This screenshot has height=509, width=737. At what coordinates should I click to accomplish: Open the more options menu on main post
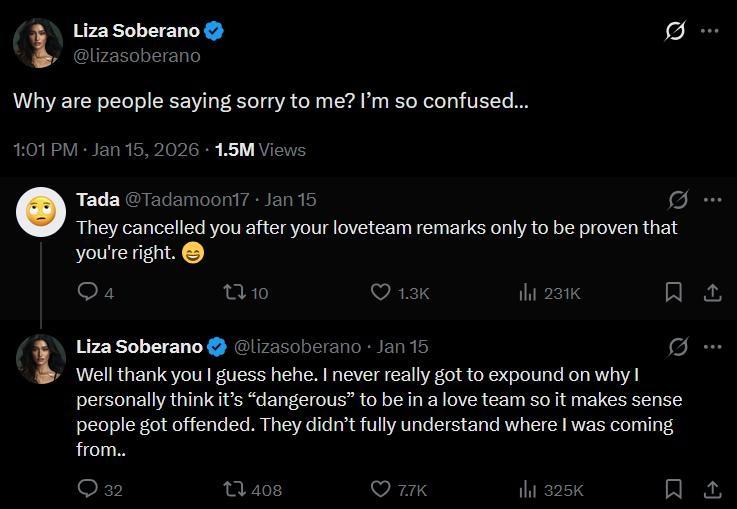point(710,31)
